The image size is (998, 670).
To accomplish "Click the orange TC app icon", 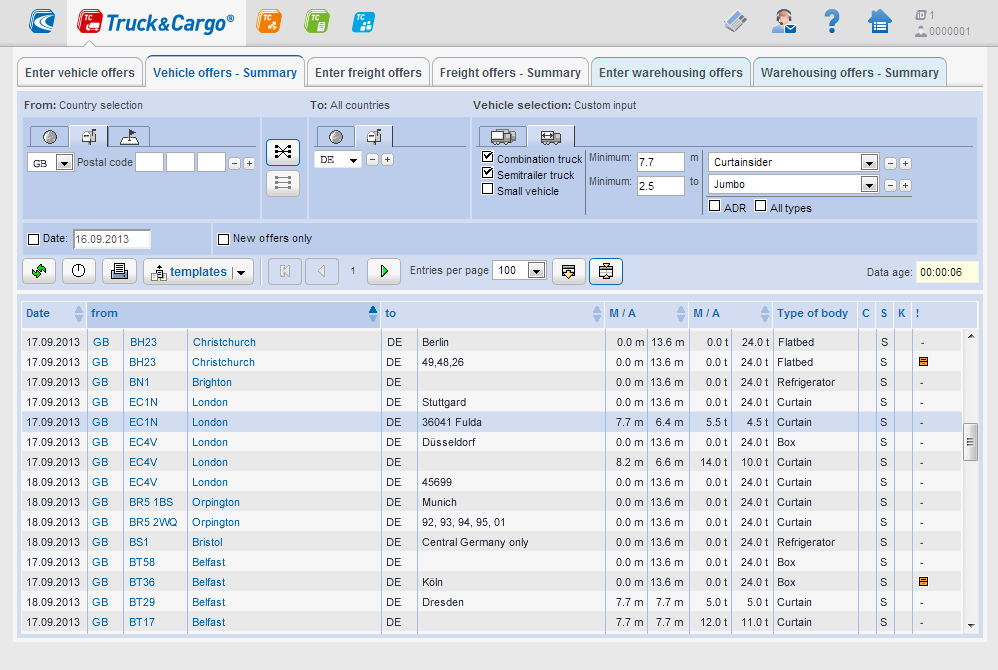I will pyautogui.click(x=269, y=22).
